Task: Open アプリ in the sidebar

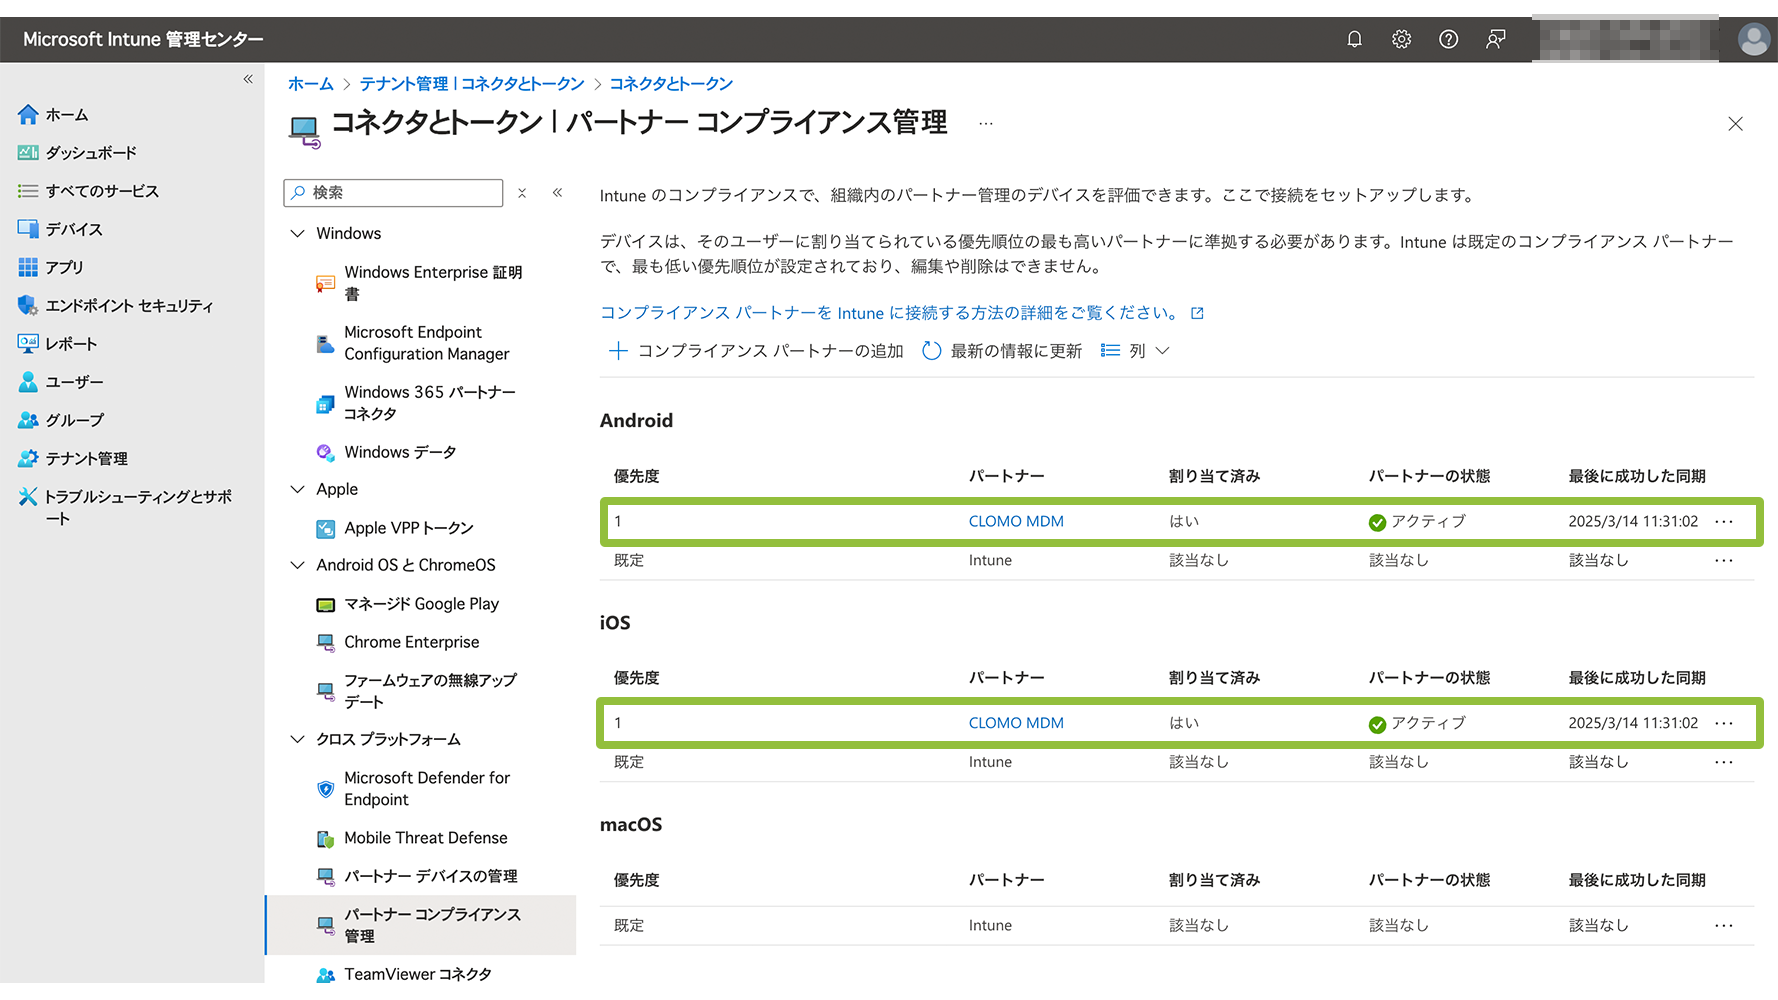Action: point(63,267)
